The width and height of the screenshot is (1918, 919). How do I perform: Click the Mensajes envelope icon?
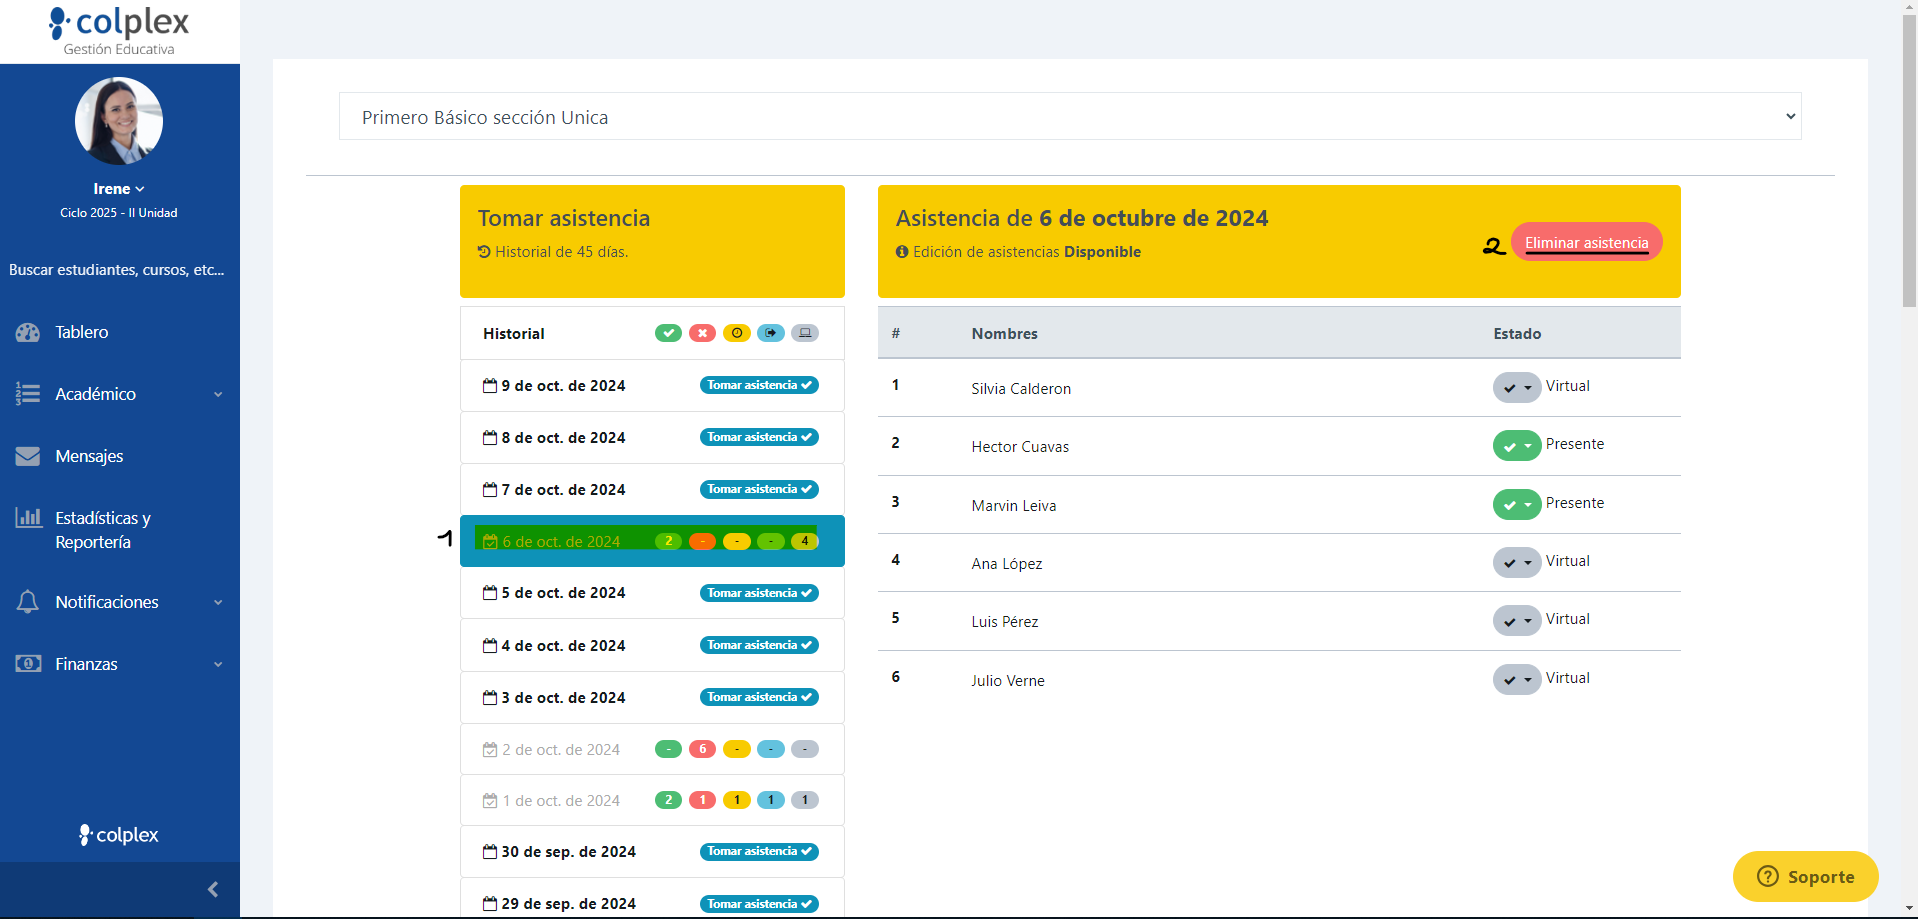pyautogui.click(x=28, y=456)
